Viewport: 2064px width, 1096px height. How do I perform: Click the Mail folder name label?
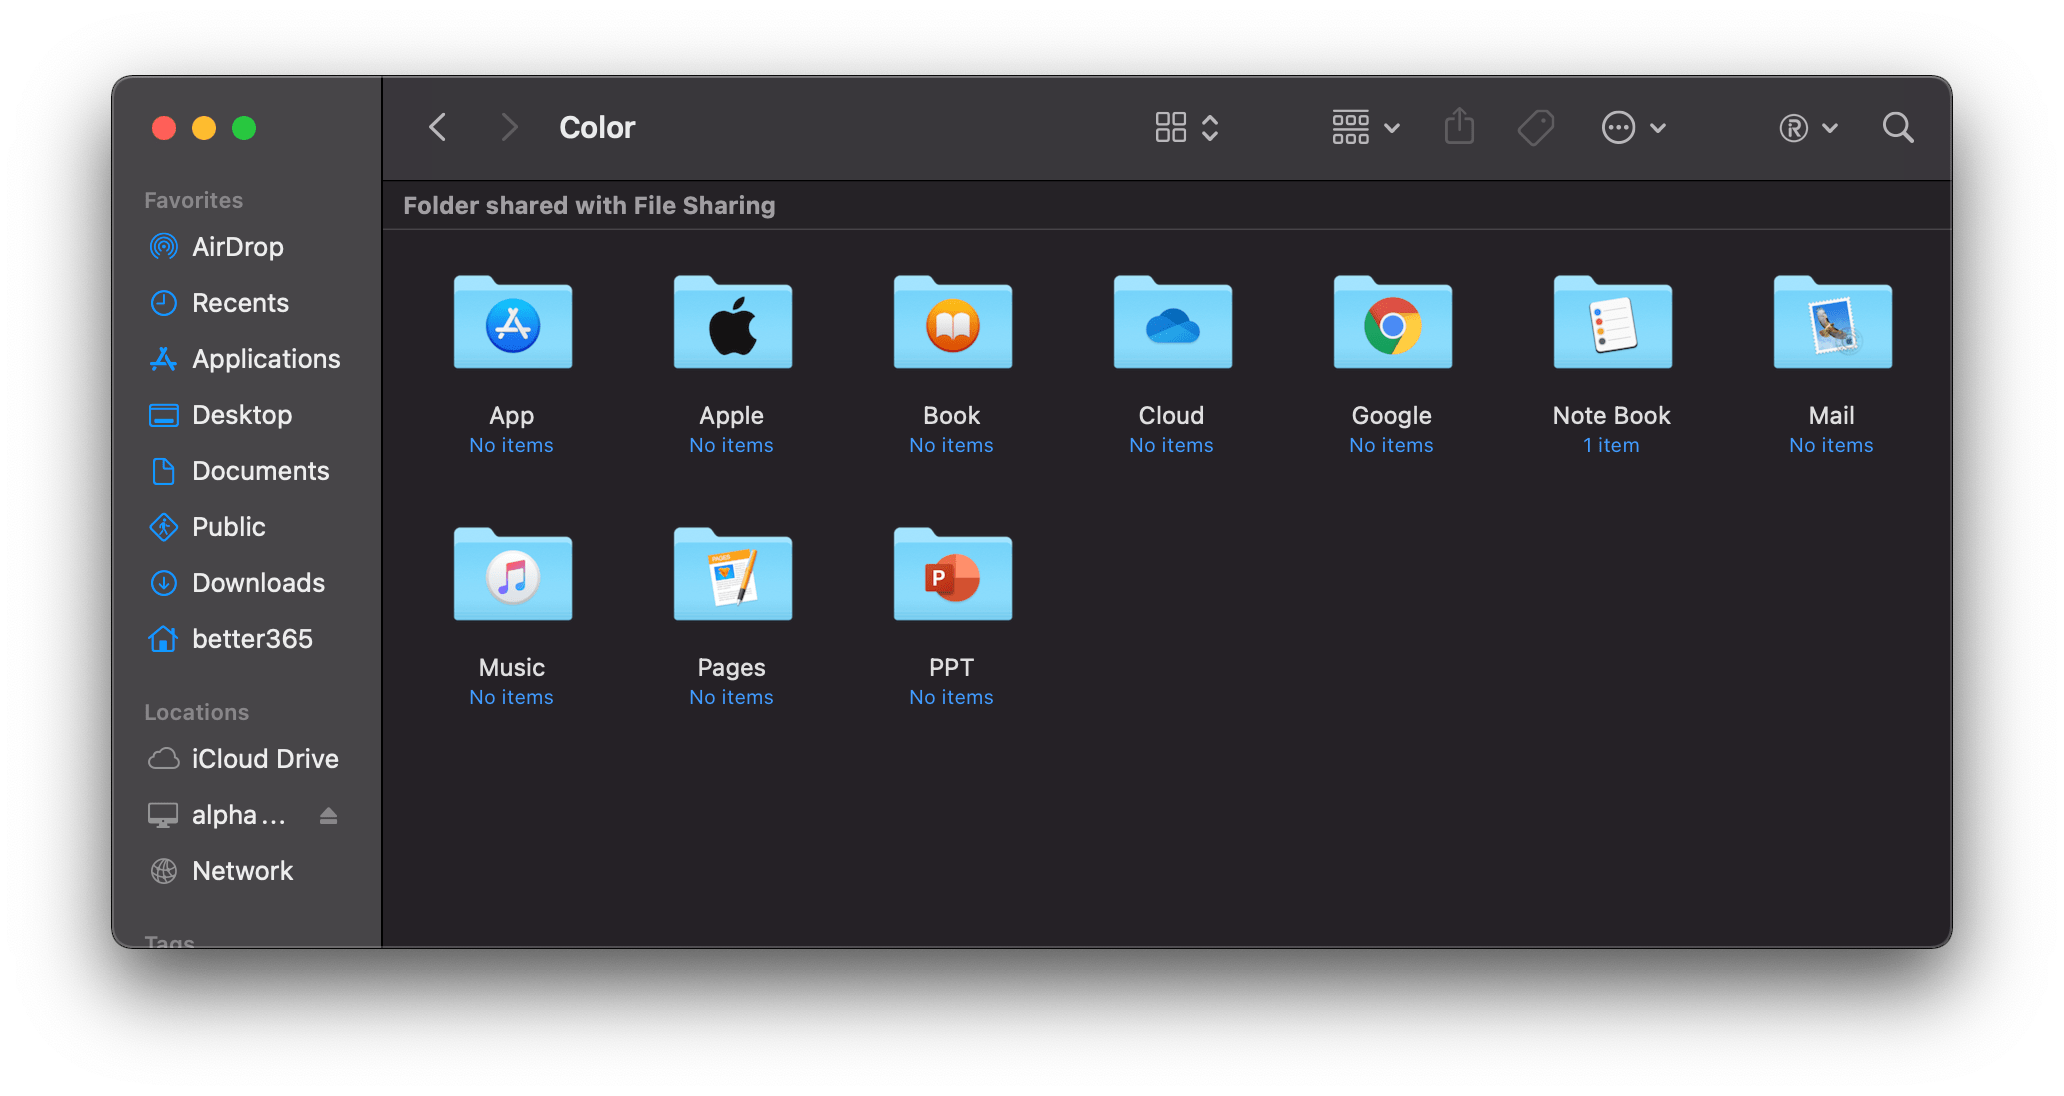(1832, 415)
